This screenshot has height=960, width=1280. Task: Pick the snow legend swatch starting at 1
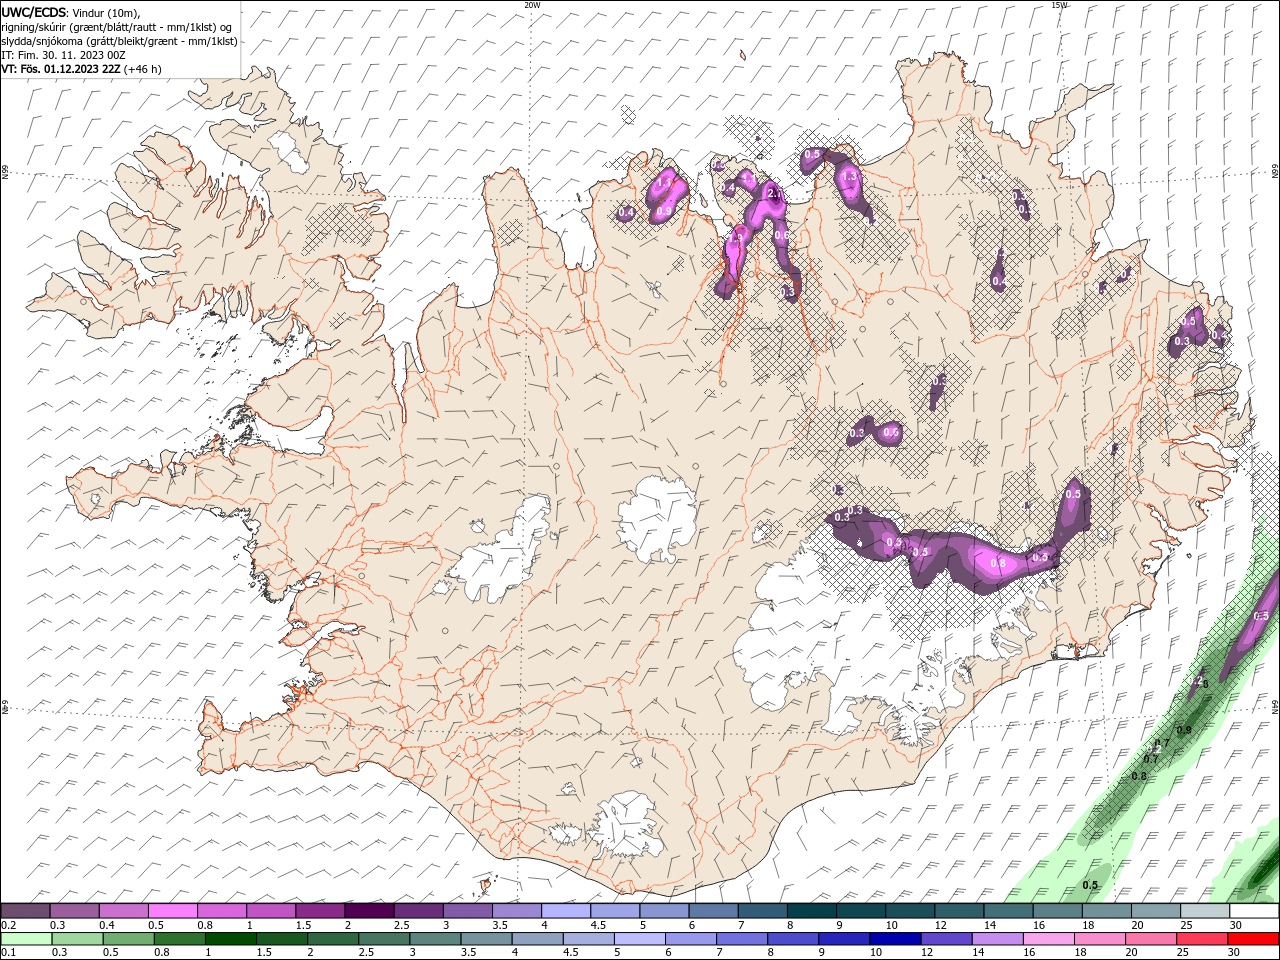270,911
